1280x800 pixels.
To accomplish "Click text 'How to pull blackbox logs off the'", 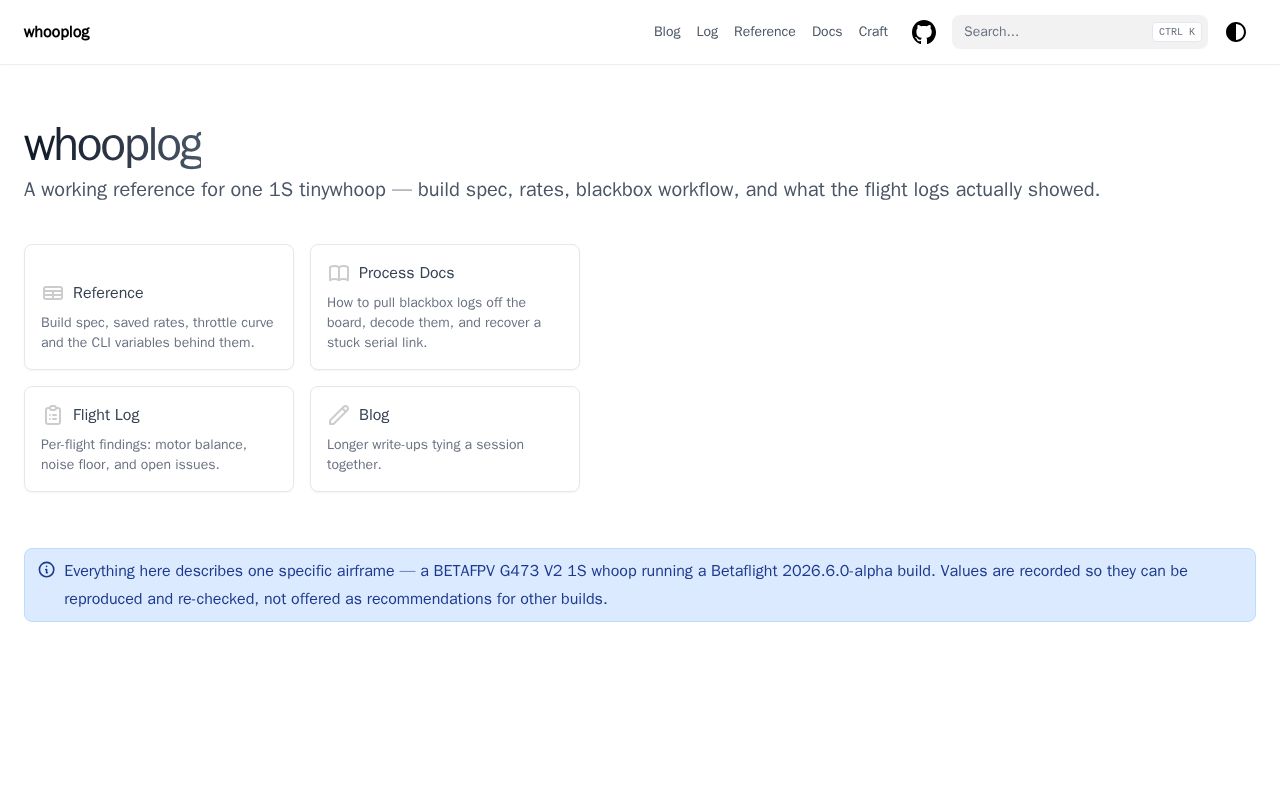I will pos(426,303).
